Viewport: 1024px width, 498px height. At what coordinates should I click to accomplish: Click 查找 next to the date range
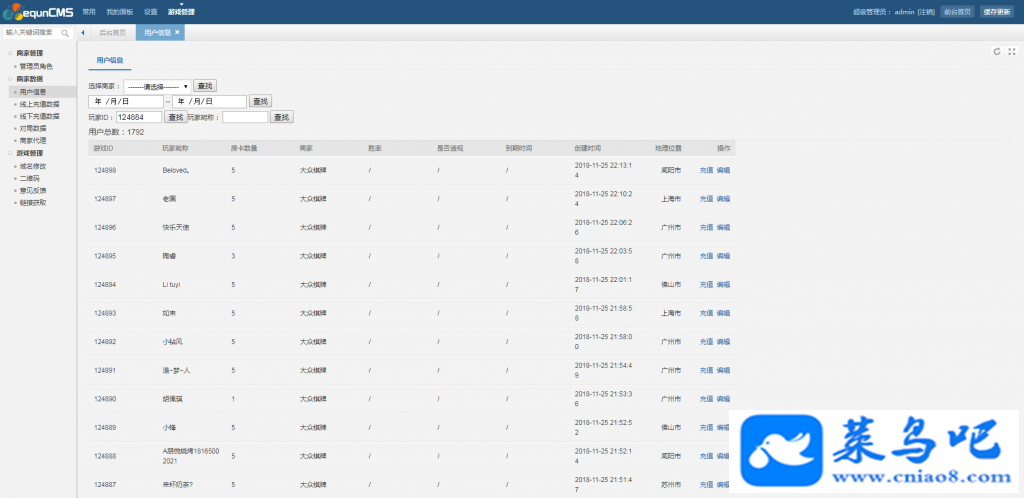pyautogui.click(x=260, y=101)
